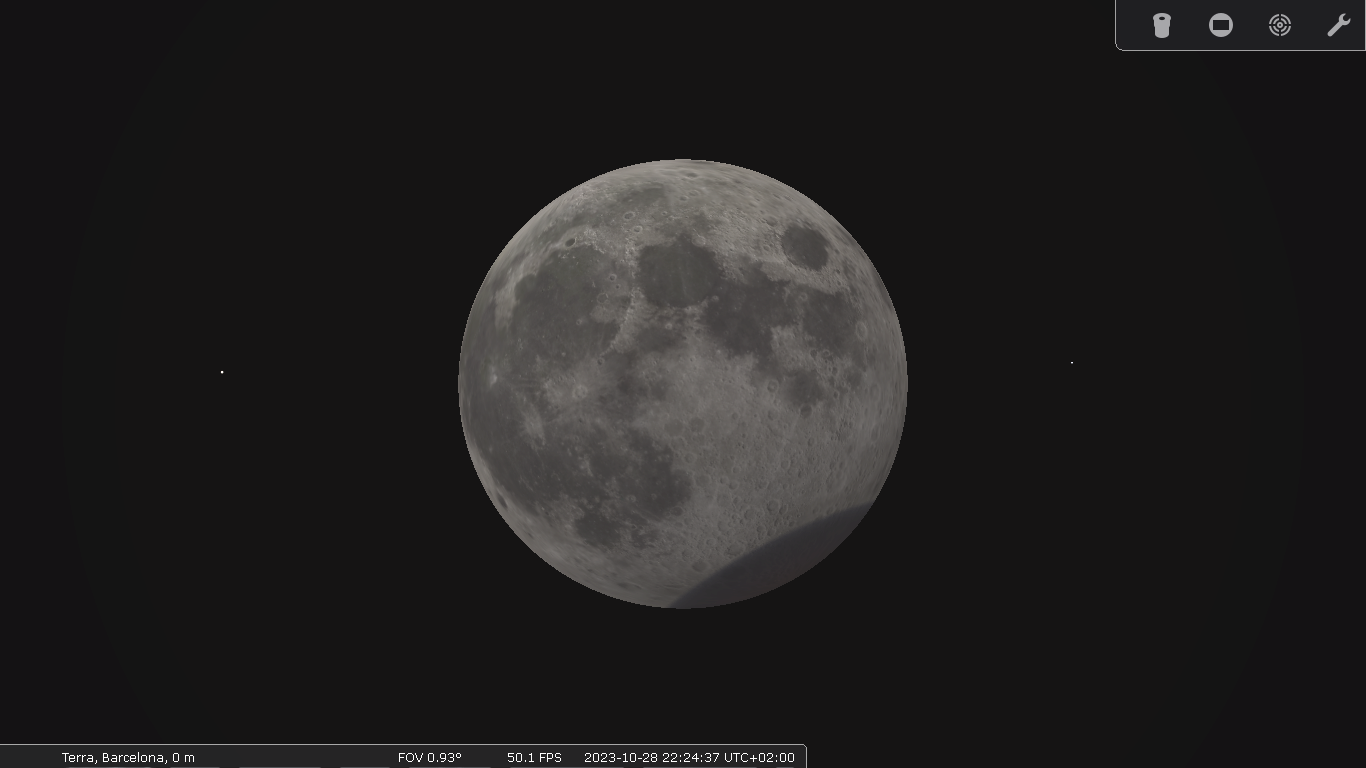Select the bright star left of the Moon
The width and height of the screenshot is (1366, 768).
click(222, 372)
